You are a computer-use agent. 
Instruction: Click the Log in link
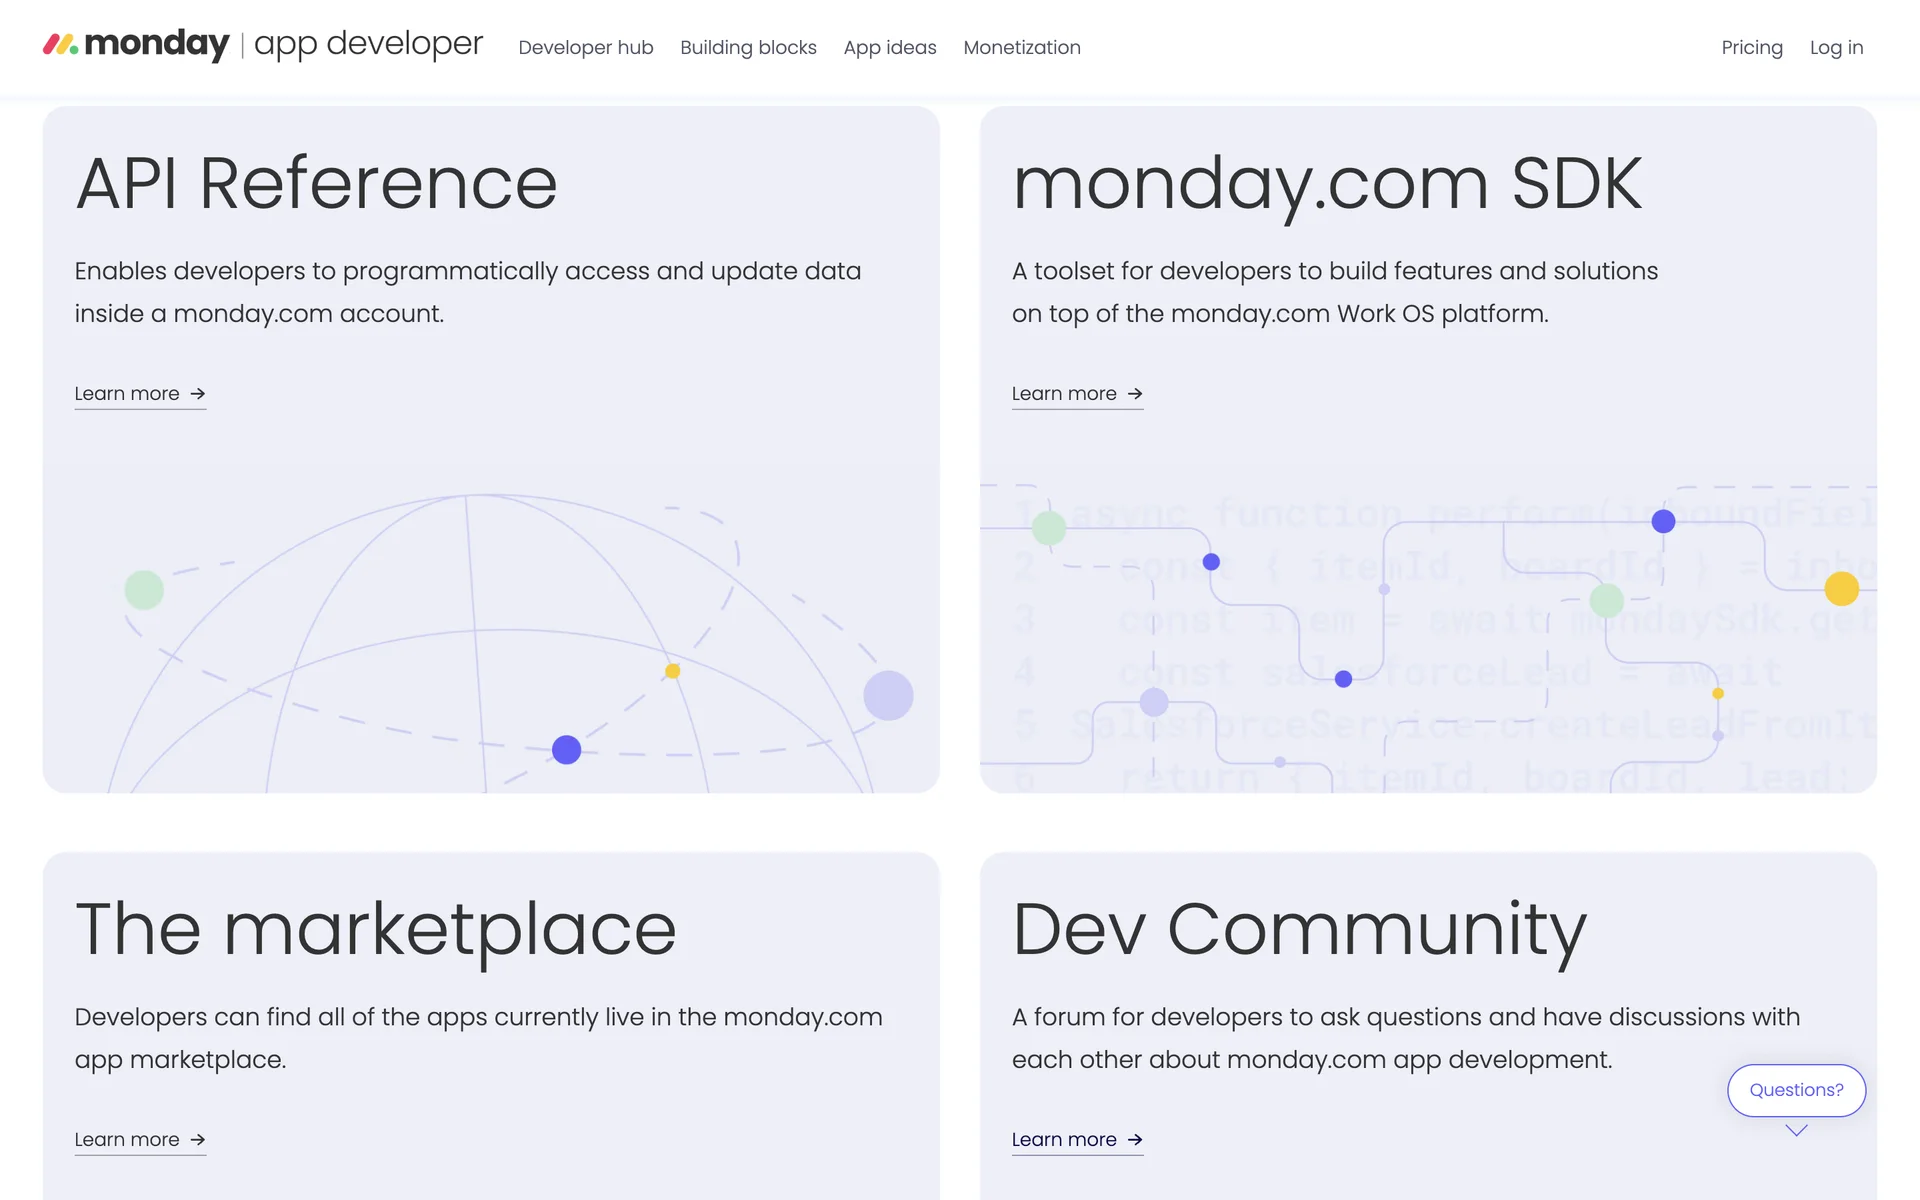tap(1836, 47)
